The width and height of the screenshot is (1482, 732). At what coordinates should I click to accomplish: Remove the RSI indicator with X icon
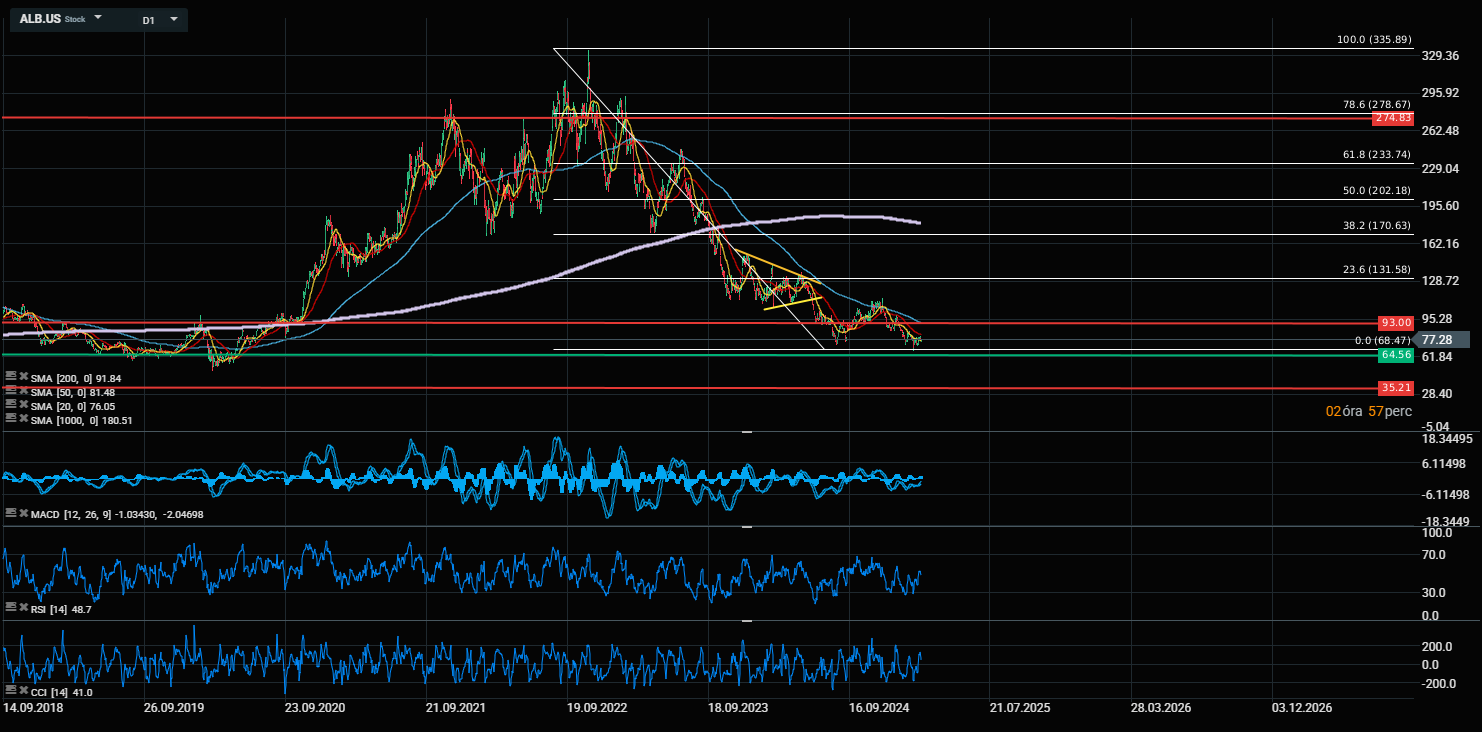(x=23, y=608)
